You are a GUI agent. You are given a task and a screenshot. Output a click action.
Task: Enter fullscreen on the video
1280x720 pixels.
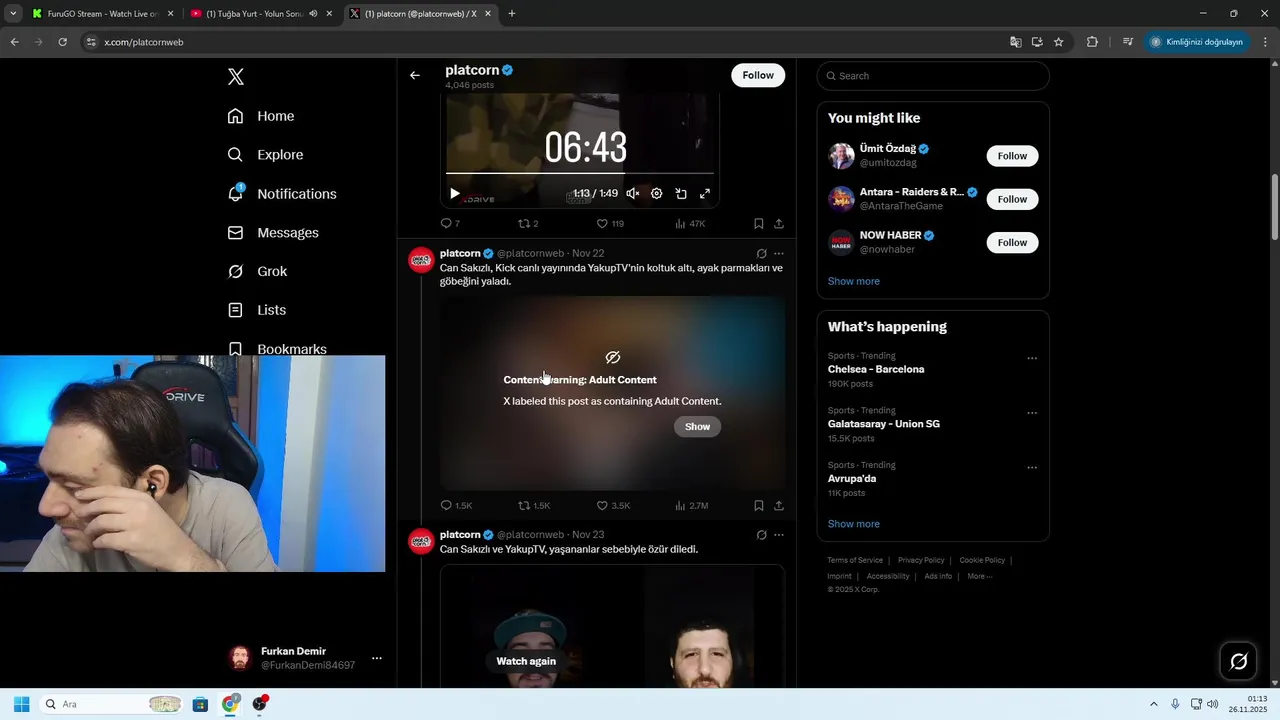point(705,194)
